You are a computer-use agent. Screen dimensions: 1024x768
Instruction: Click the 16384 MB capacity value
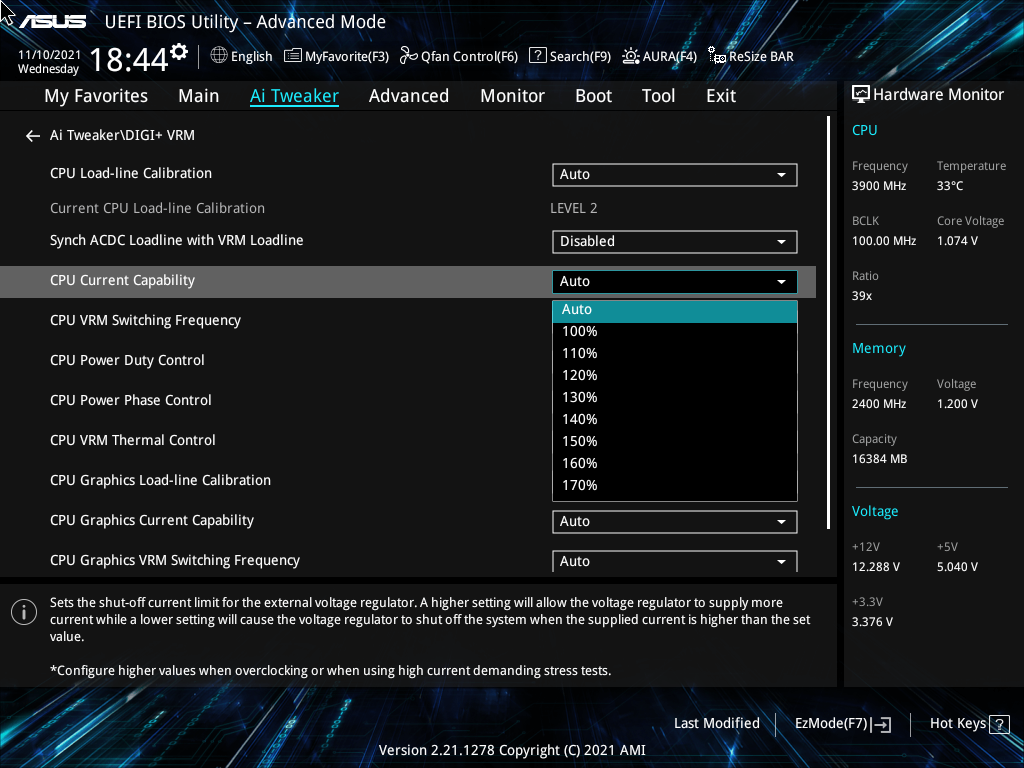879,459
